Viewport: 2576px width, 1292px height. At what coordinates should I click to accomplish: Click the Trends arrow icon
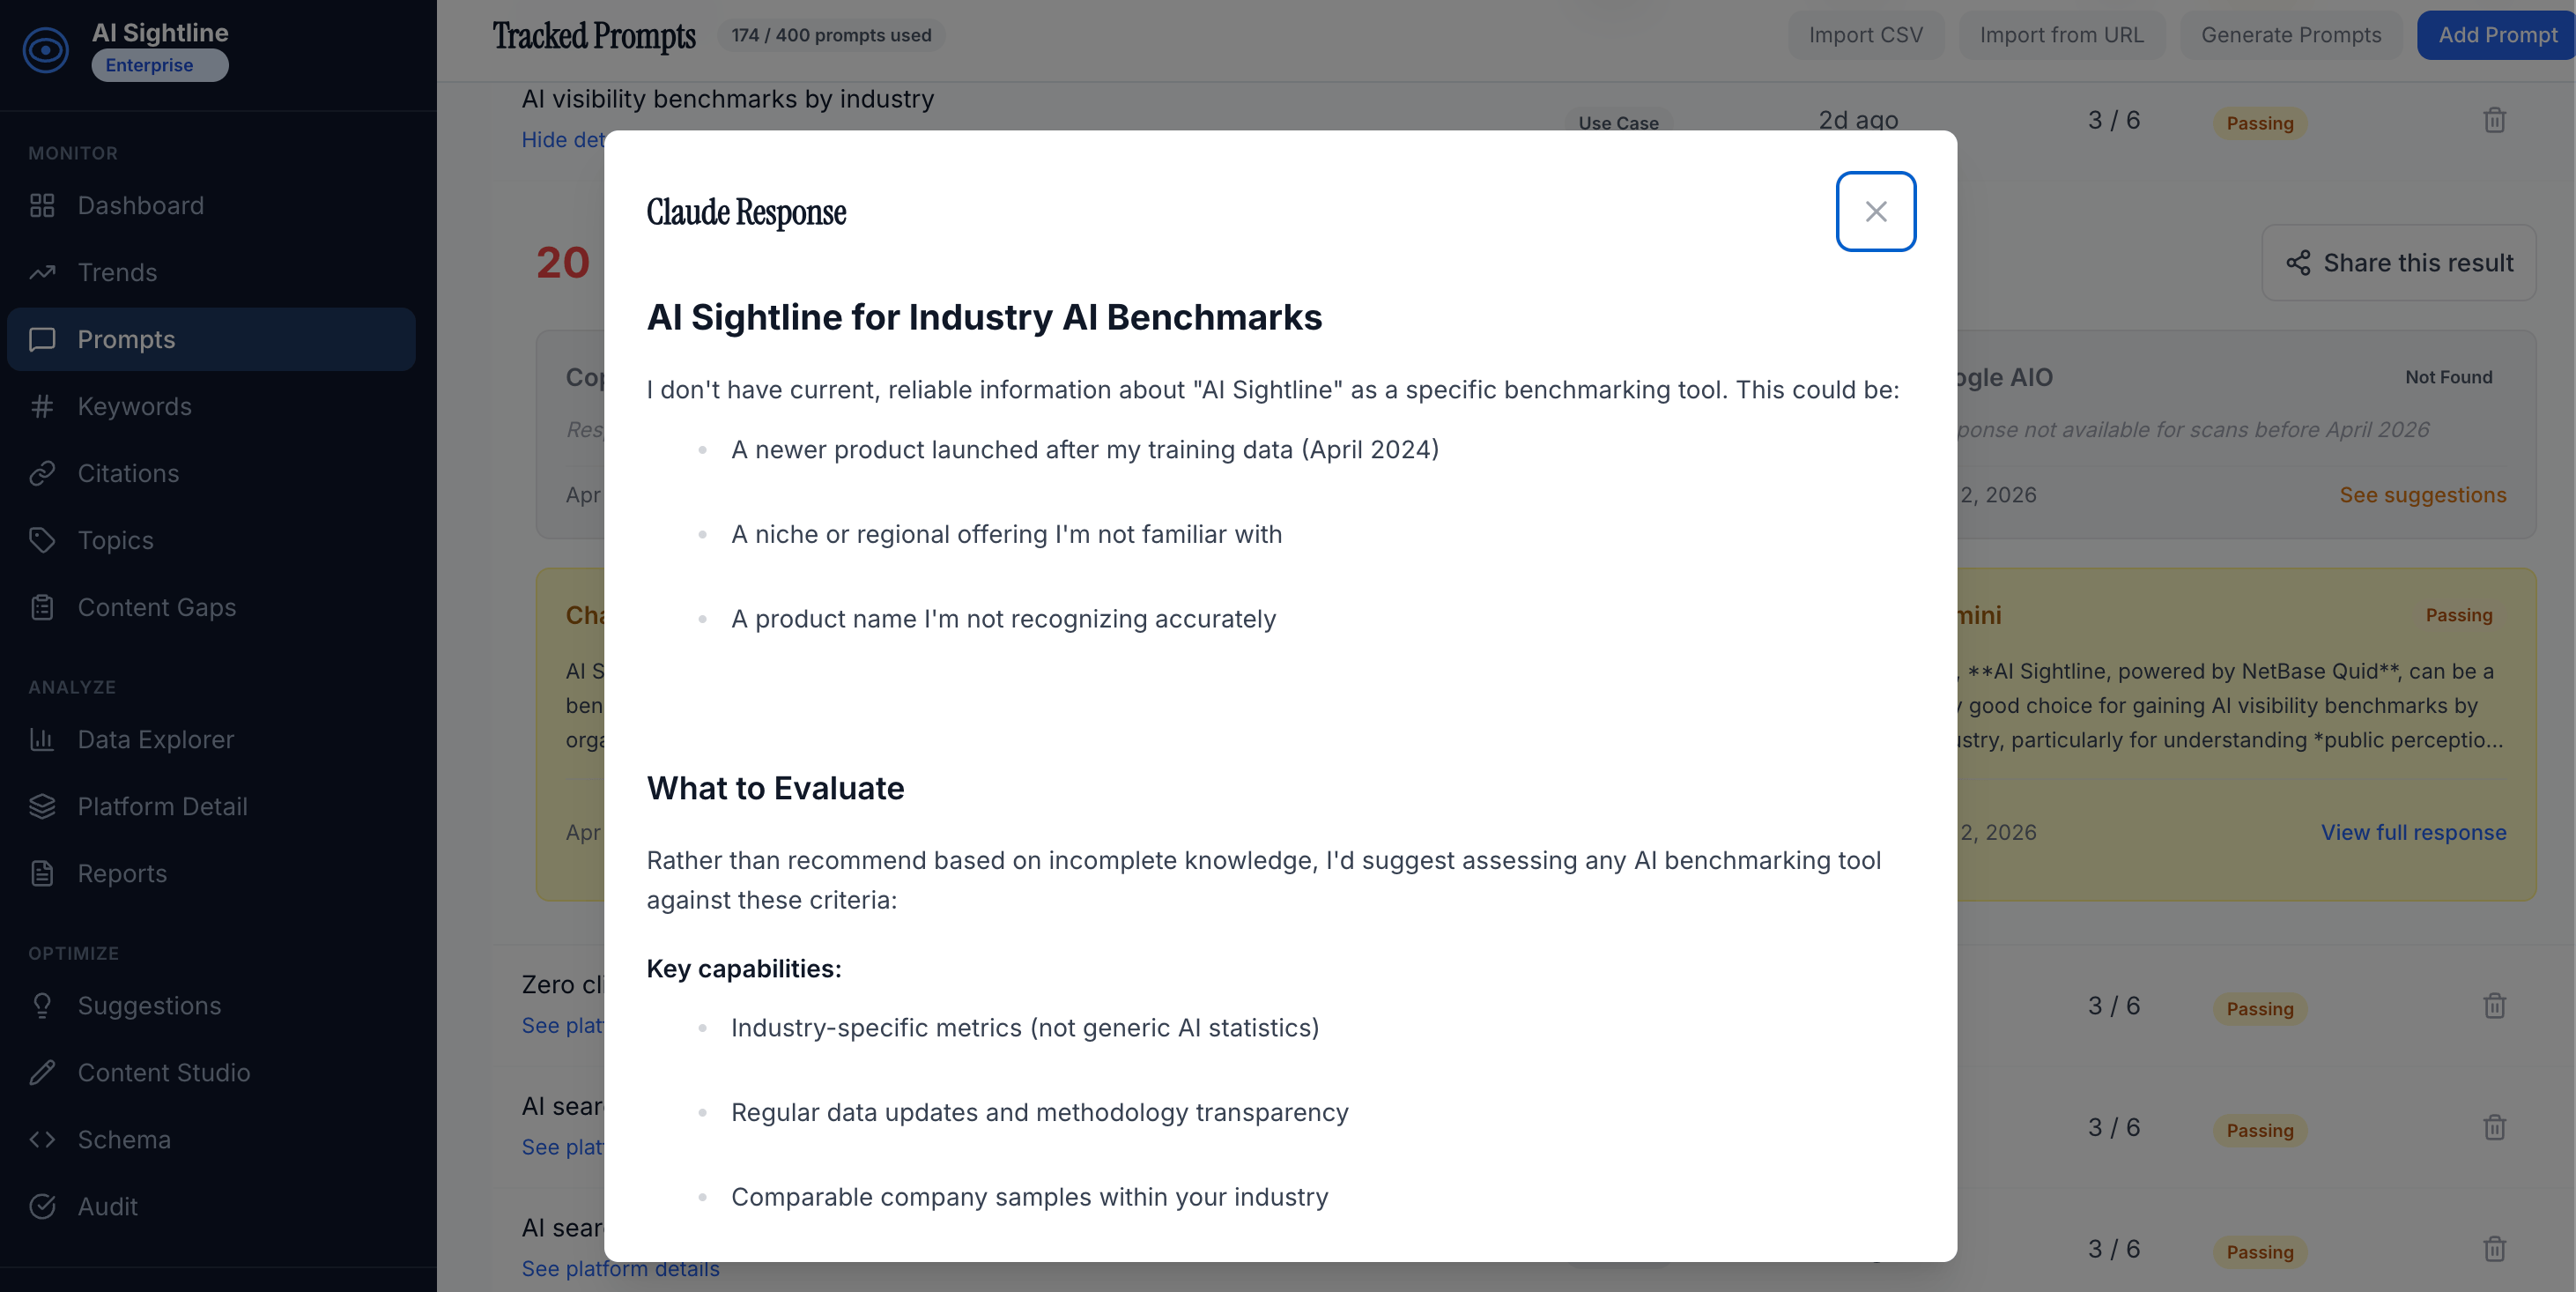point(42,272)
